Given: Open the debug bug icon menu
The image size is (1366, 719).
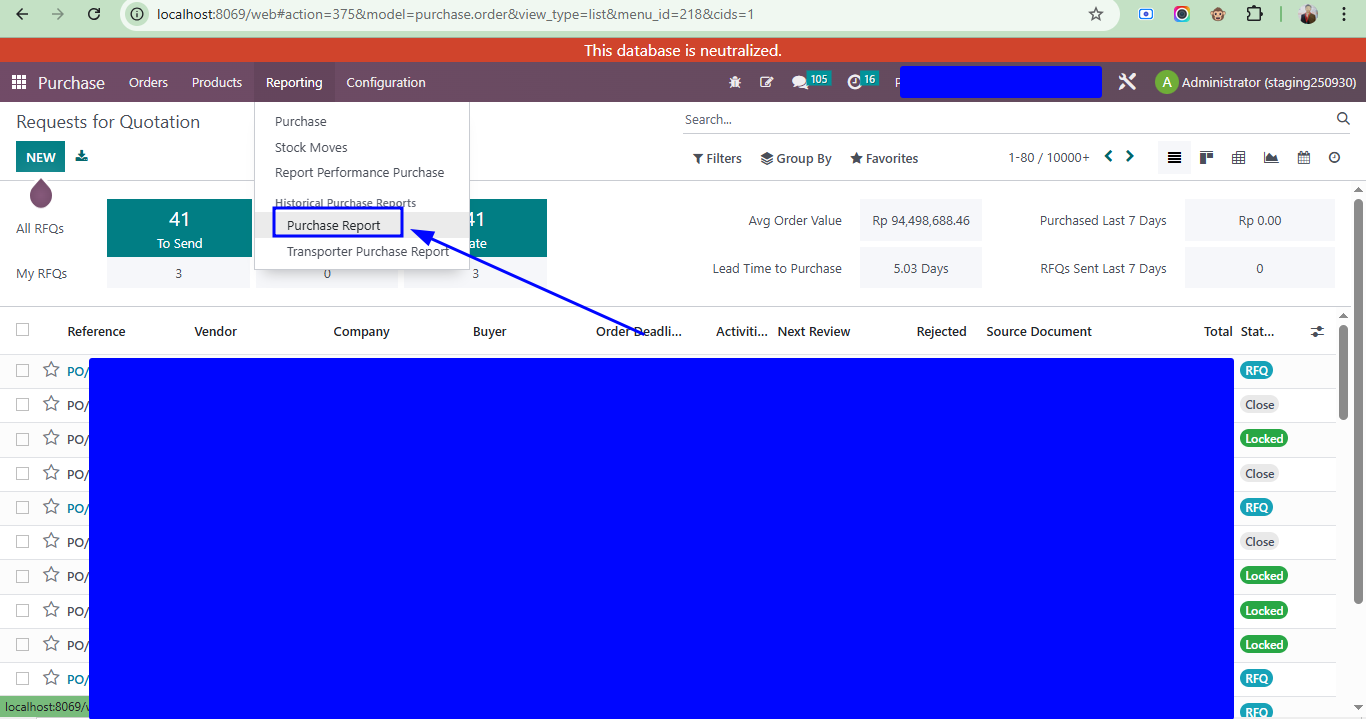Looking at the screenshot, I should tap(736, 82).
